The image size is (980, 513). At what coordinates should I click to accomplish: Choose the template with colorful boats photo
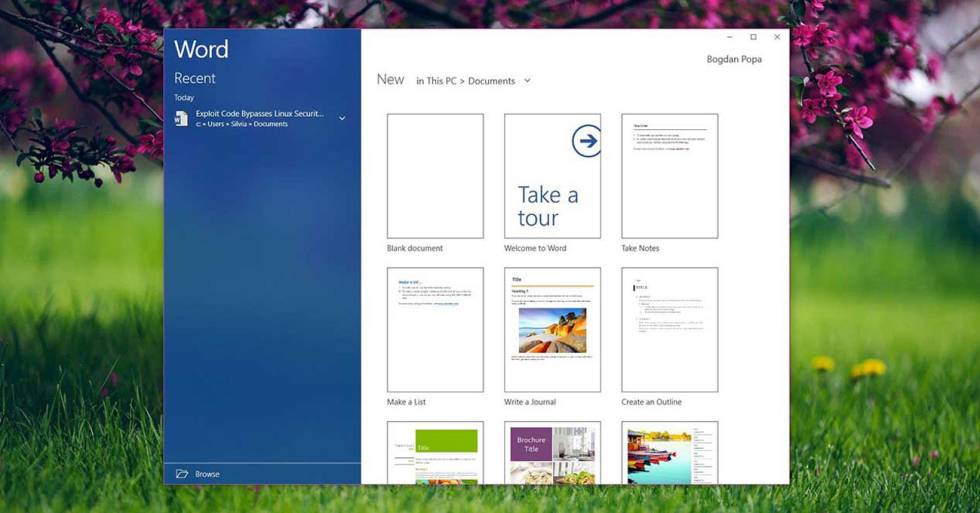(669, 452)
